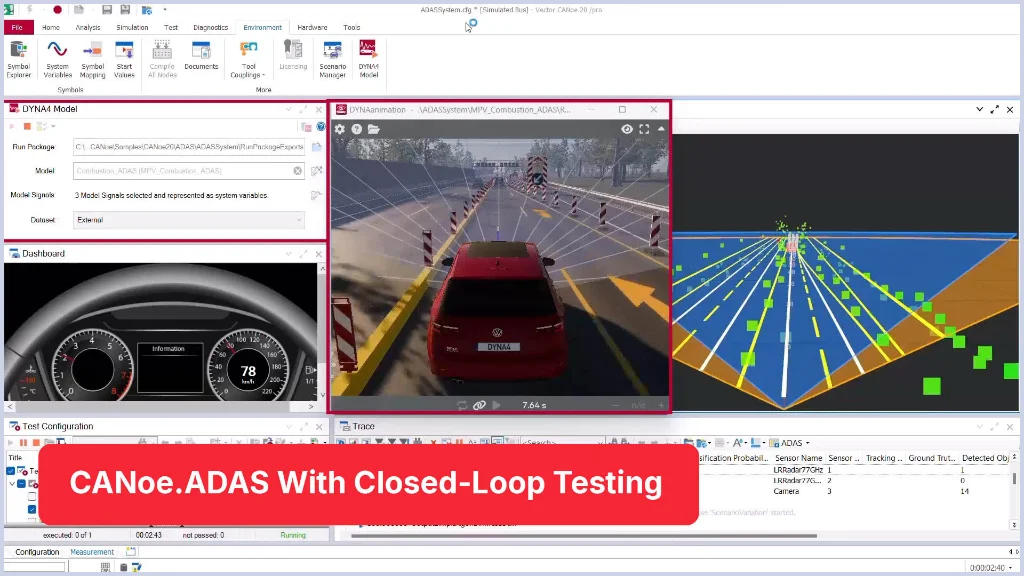Pause the Test Configuration run
This screenshot has width=1024, height=576.
(x=24, y=443)
